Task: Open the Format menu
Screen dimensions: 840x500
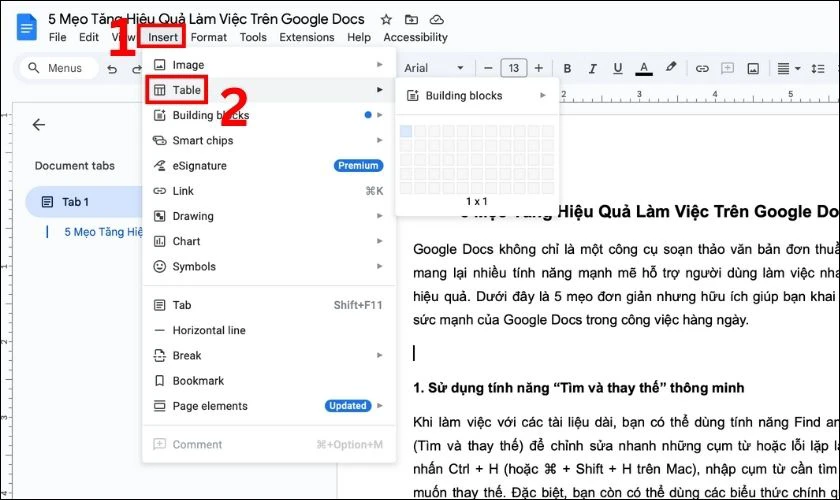Action: click(x=208, y=37)
